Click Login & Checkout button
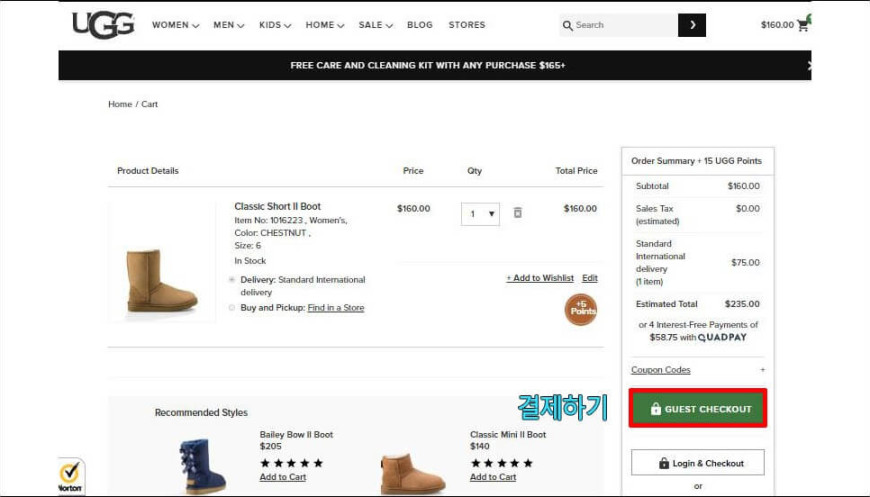Image resolution: width=870 pixels, height=497 pixels. click(697, 463)
